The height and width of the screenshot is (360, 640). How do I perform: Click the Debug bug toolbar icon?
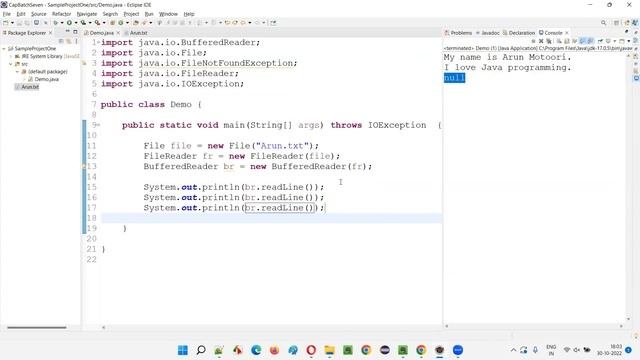click(x=56, y=23)
